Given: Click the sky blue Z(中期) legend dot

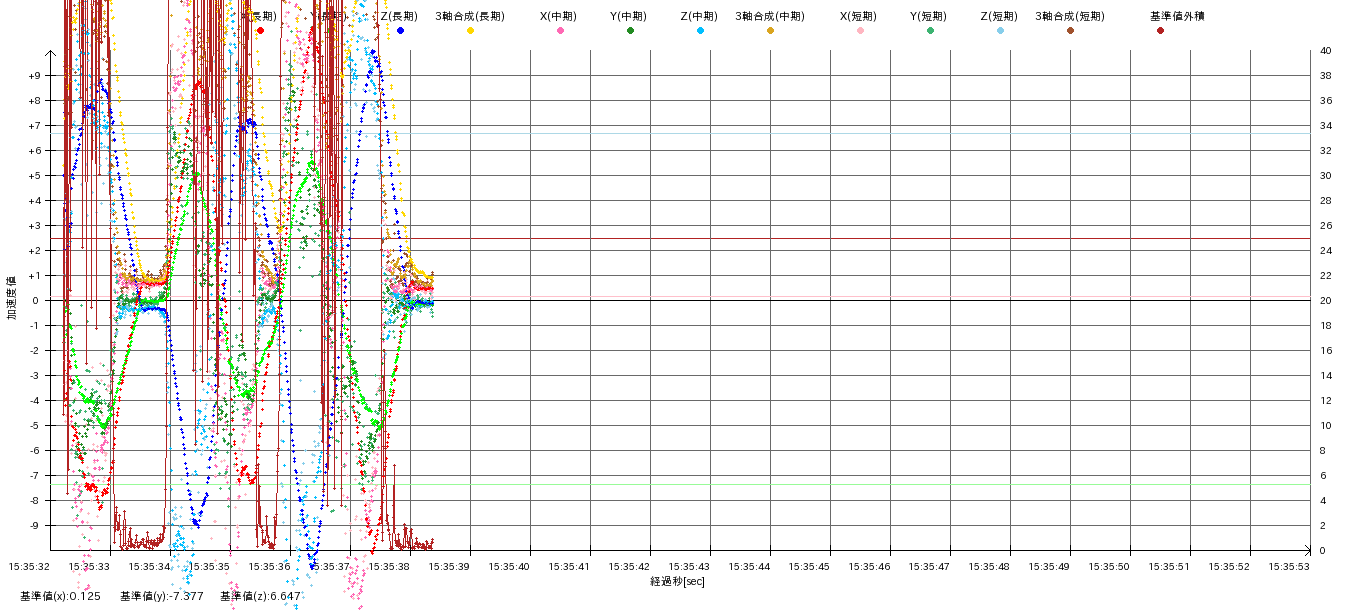Looking at the screenshot, I should (700, 31).
